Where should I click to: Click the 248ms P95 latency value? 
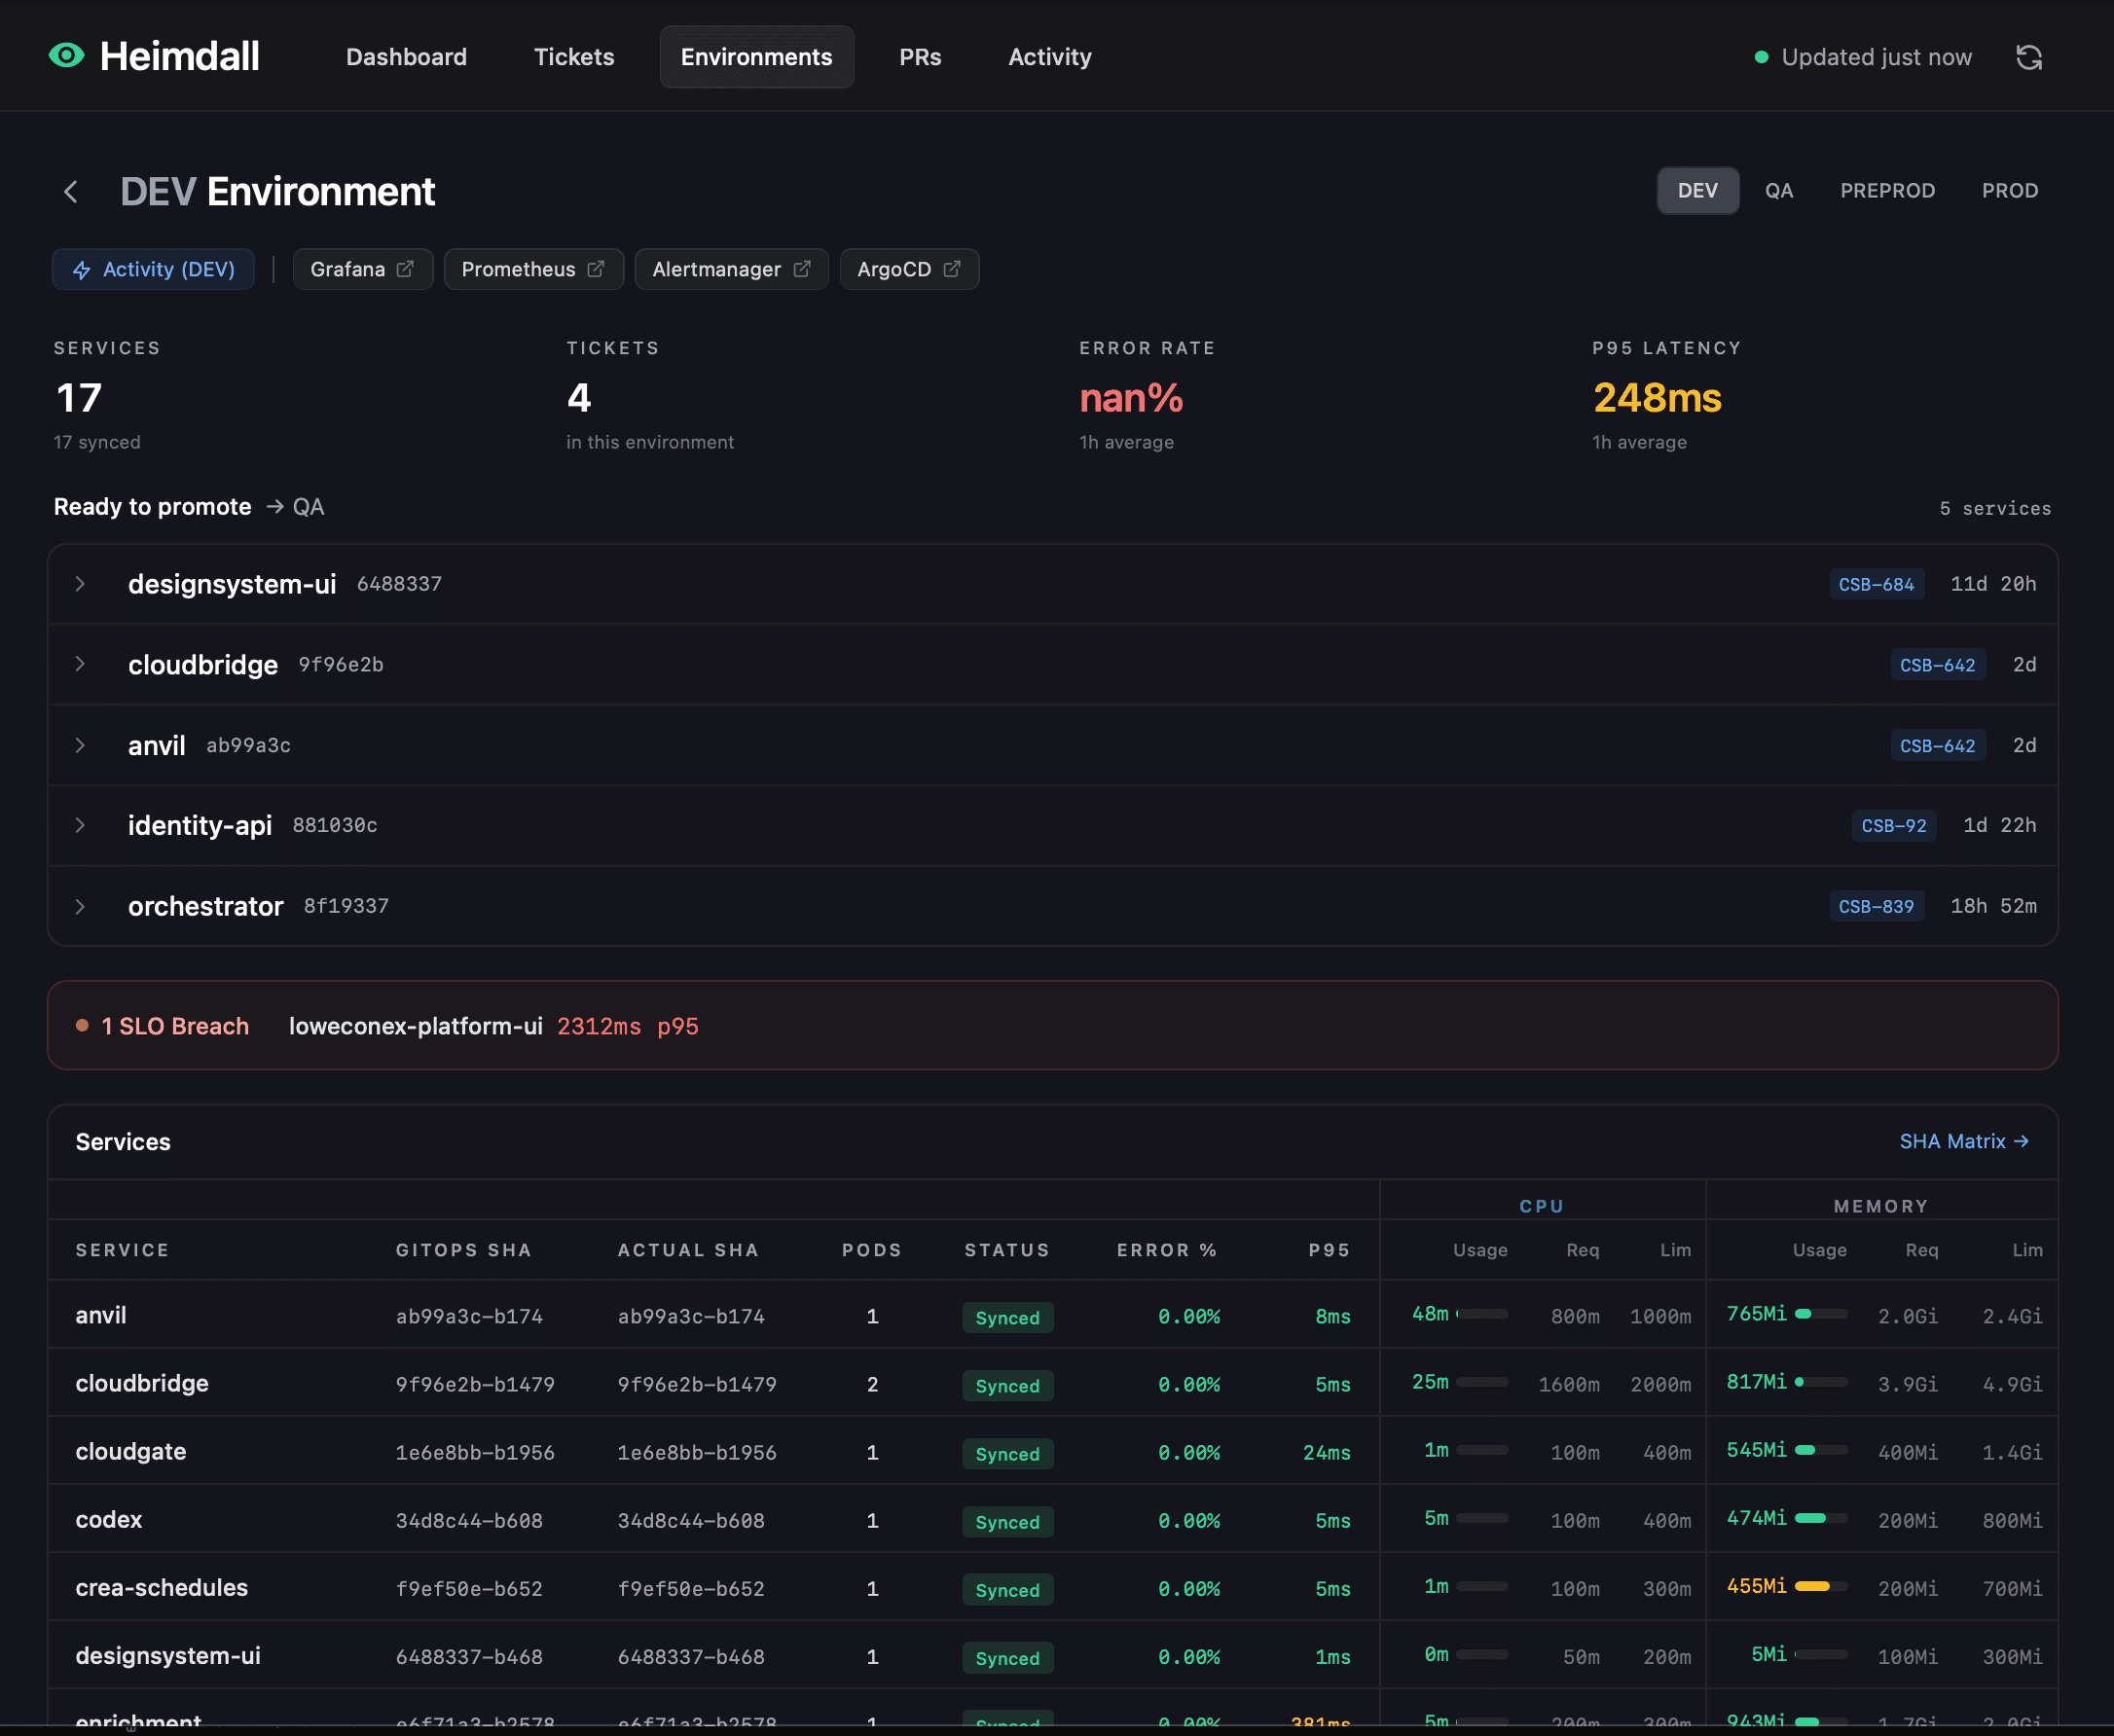pos(1656,398)
